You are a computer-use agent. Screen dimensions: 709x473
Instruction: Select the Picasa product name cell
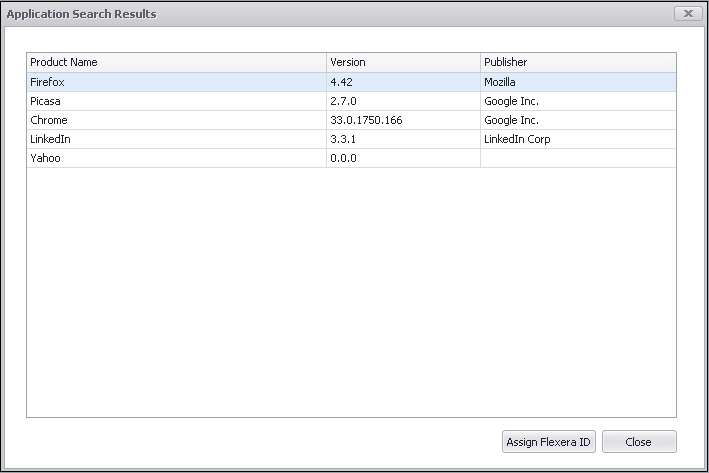[x=47, y=101]
